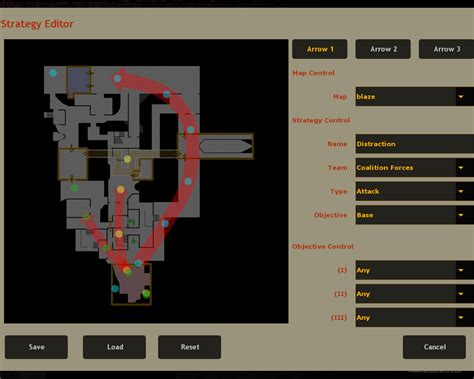Select the Arrow 1 button

(320, 49)
